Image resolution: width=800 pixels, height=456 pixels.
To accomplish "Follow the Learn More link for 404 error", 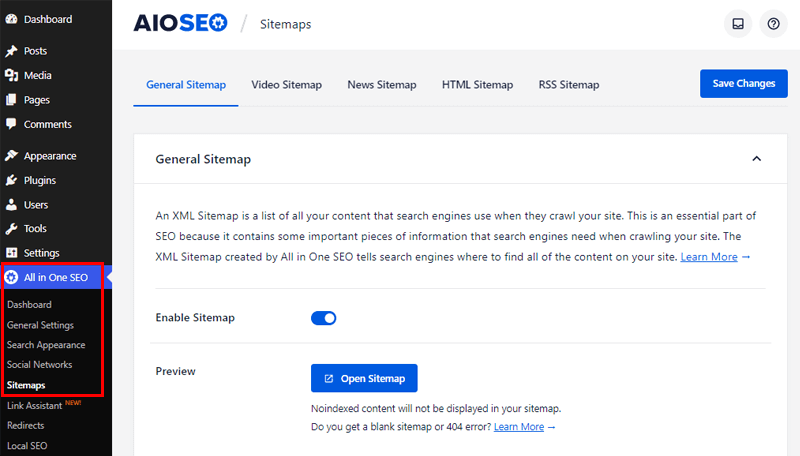I will point(519,427).
